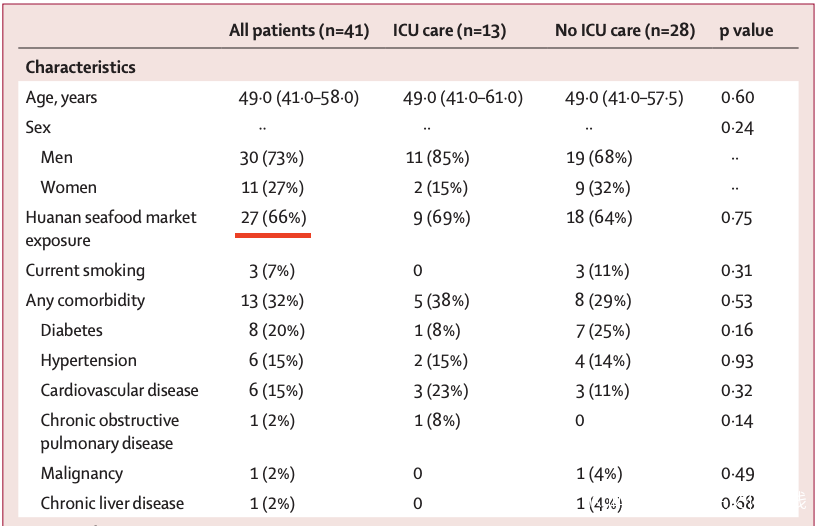818x526 pixels.
Task: Click 'Huanan seafood market exposure' row label
Action: pyautogui.click(x=111, y=229)
